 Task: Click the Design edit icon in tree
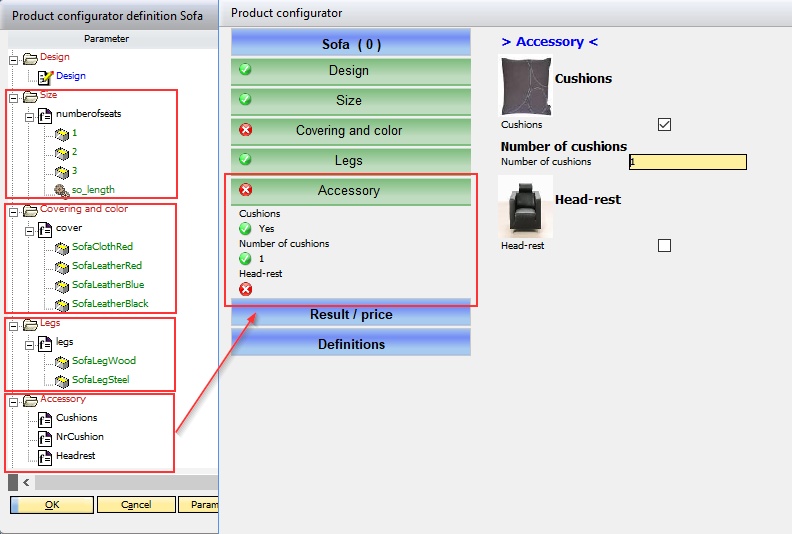point(45,76)
